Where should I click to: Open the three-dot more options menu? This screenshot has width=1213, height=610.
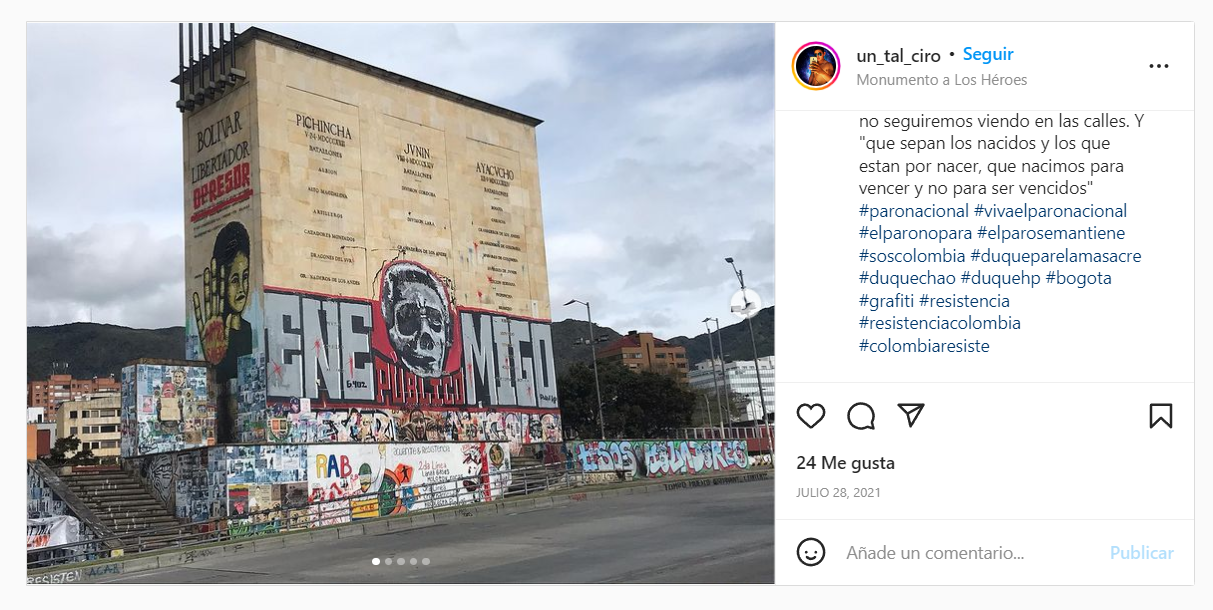point(1159,66)
